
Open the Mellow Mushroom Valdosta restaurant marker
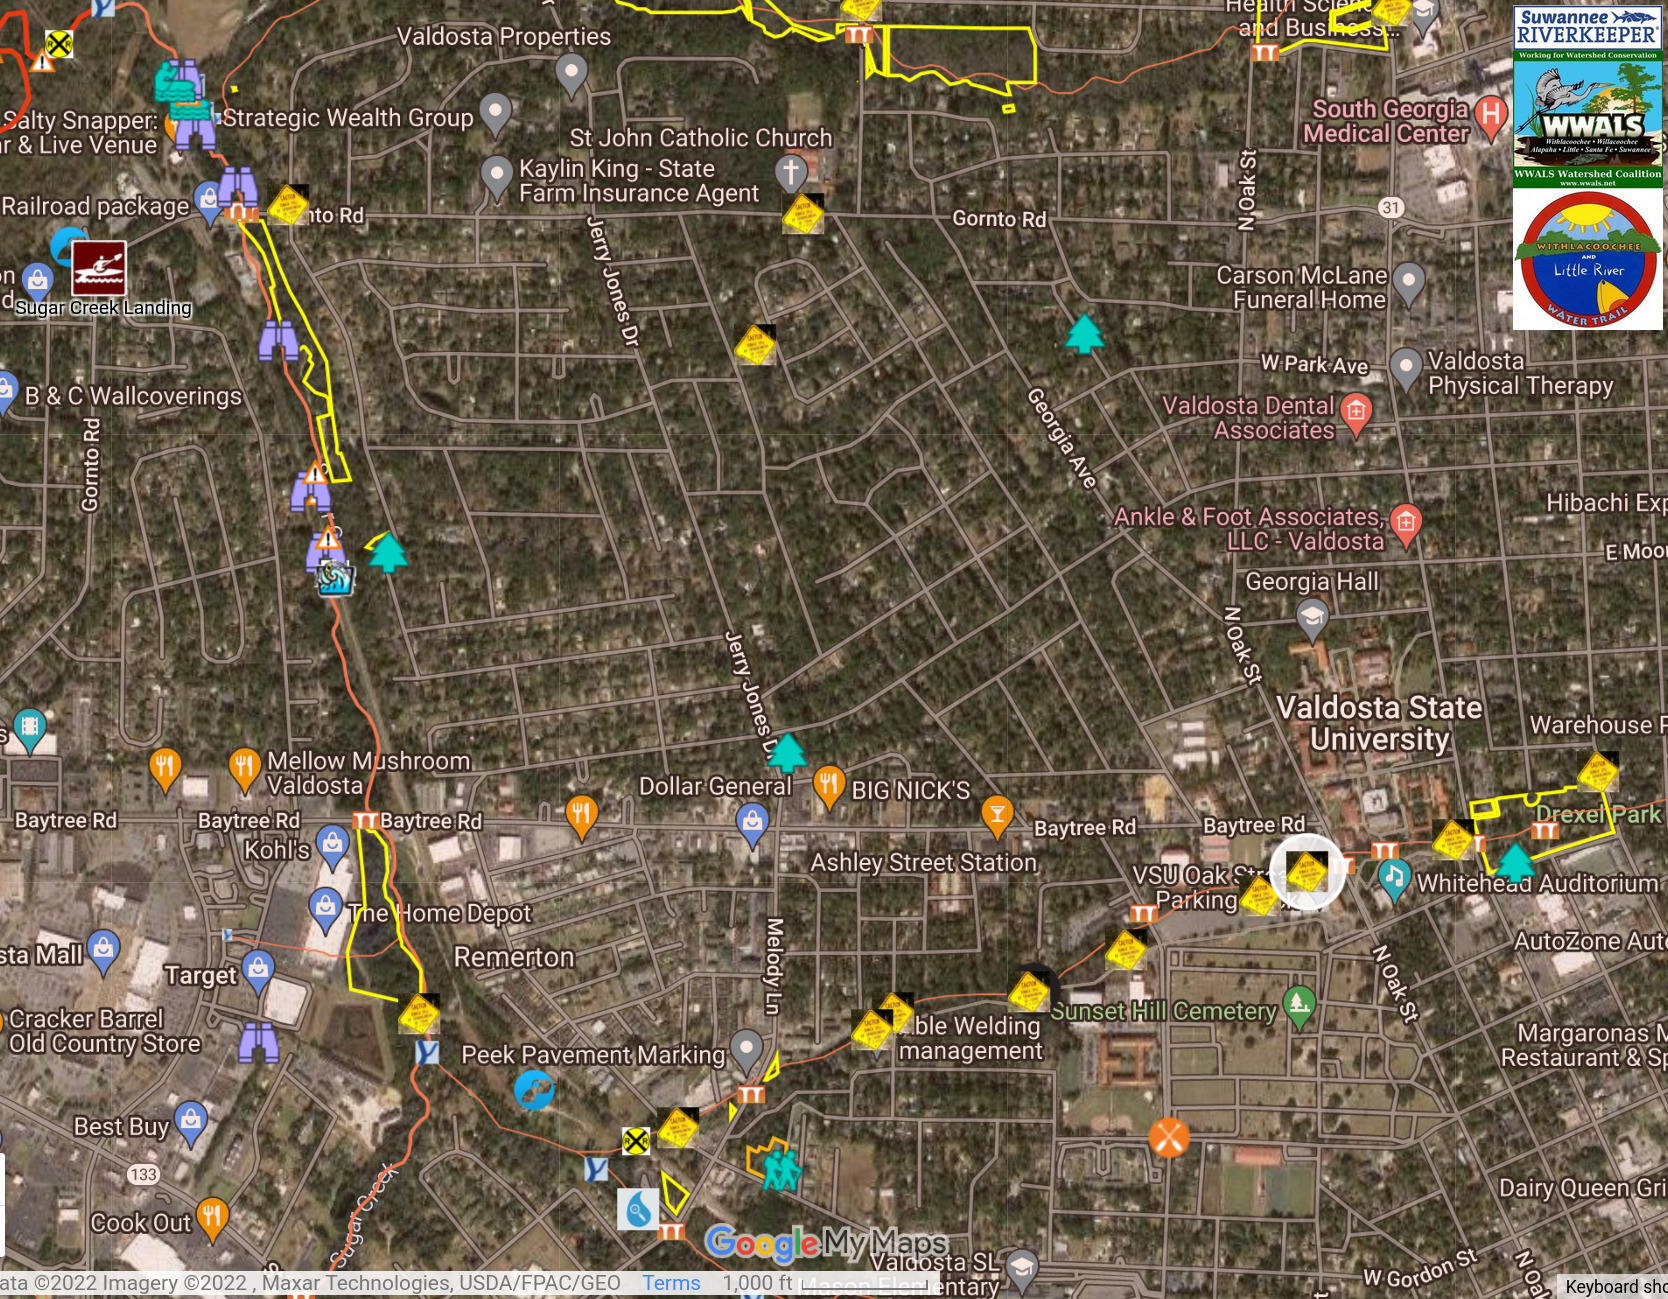click(x=244, y=769)
